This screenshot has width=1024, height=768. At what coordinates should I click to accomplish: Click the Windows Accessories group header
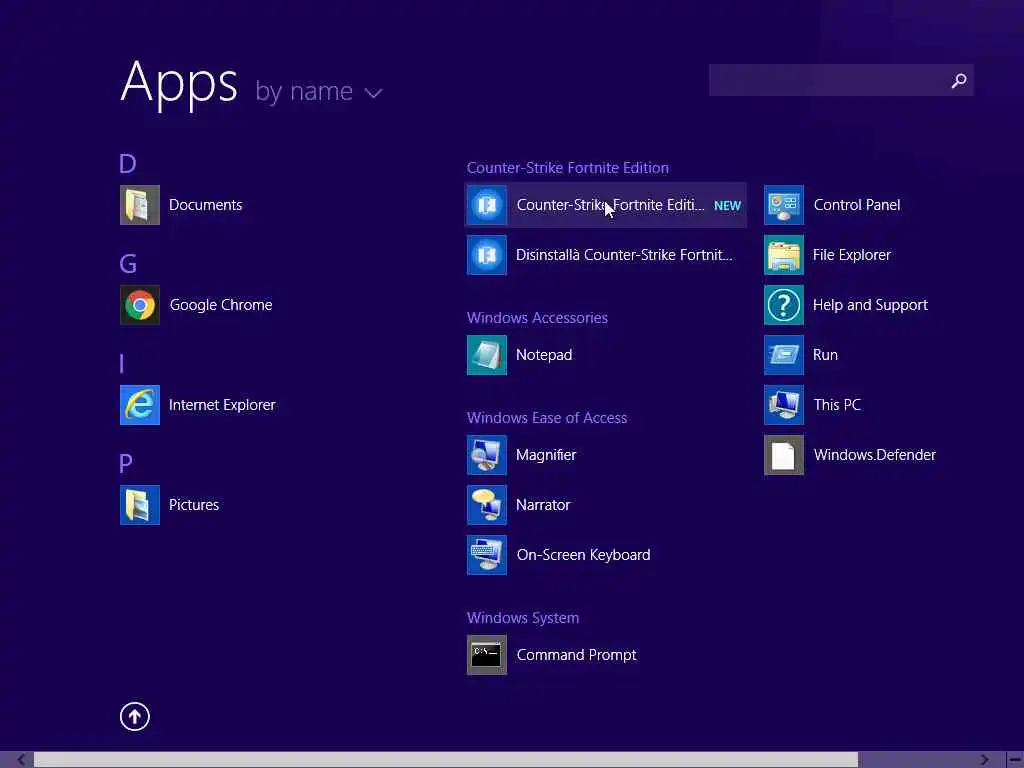point(537,318)
